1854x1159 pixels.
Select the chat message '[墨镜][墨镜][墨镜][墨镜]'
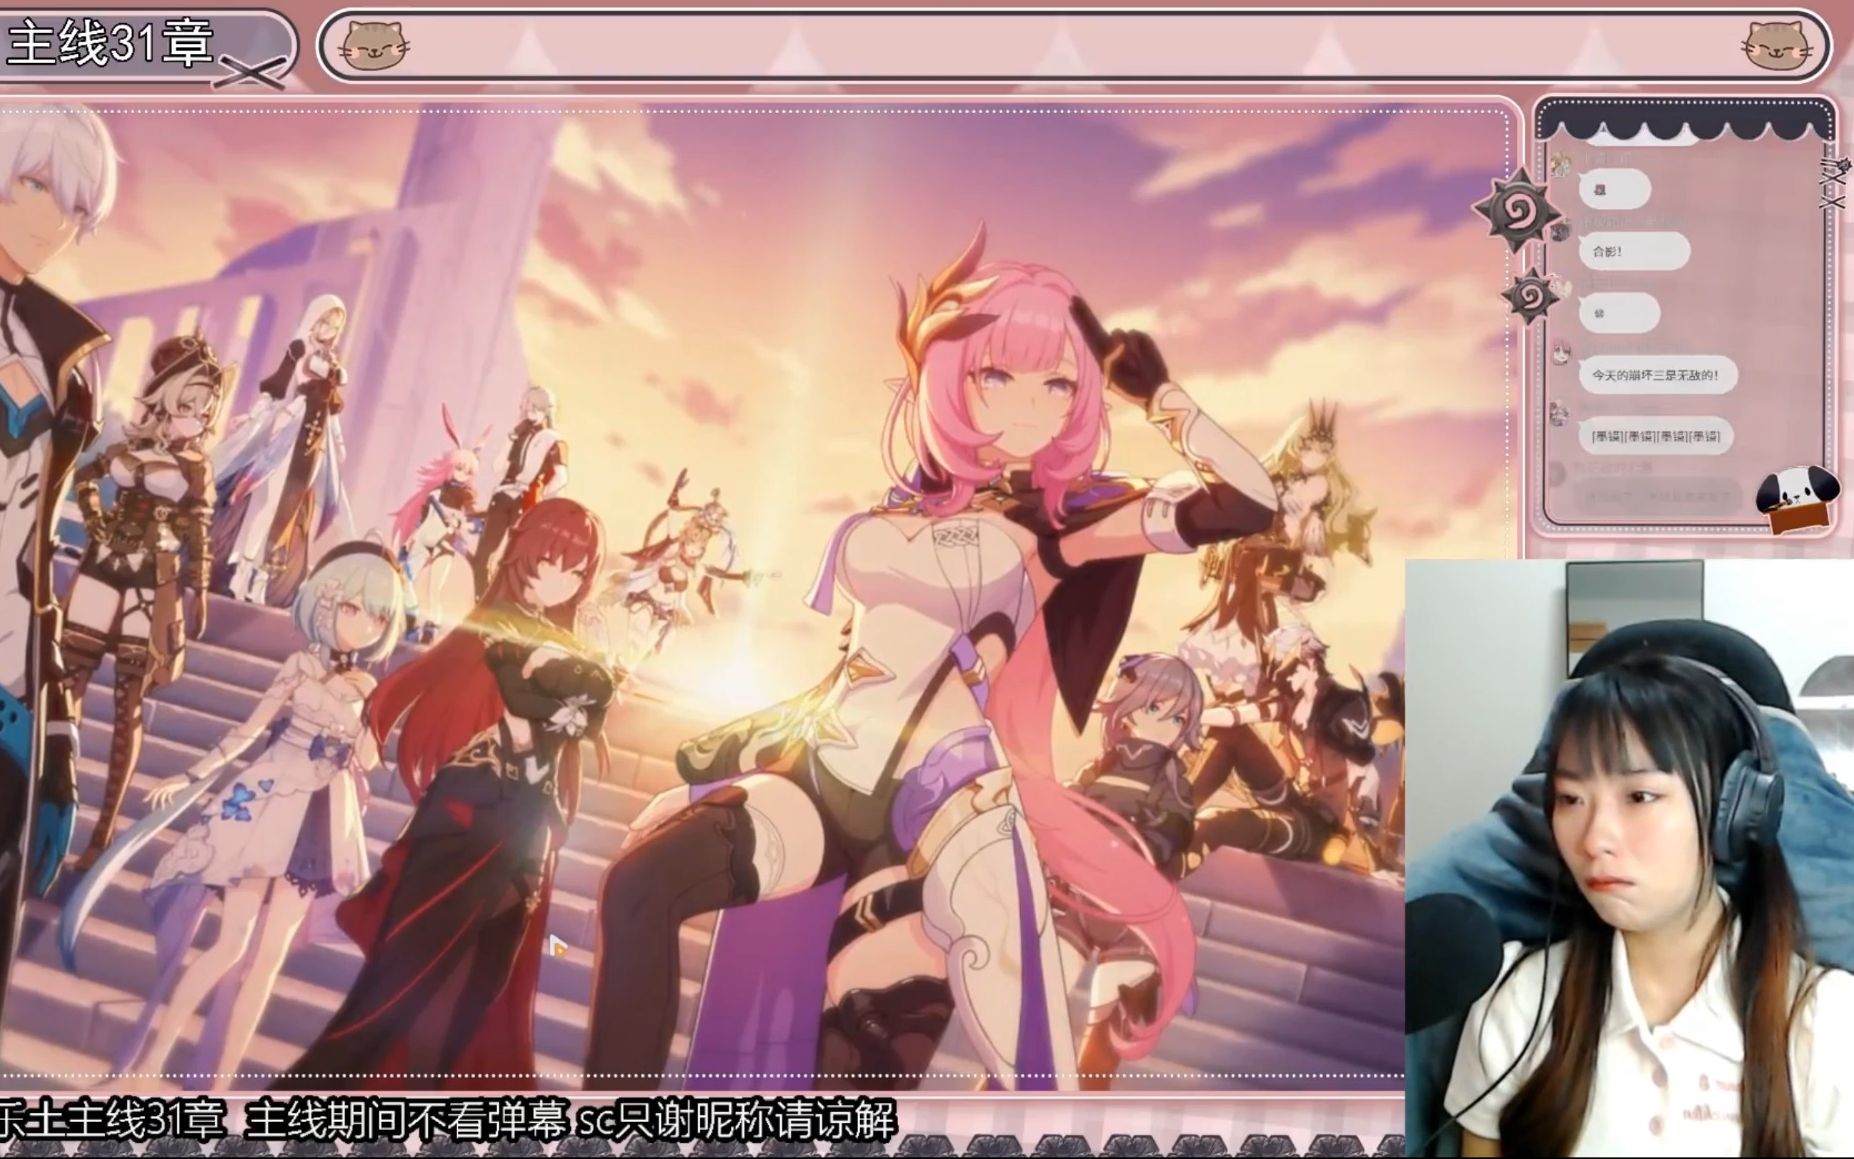(1655, 436)
